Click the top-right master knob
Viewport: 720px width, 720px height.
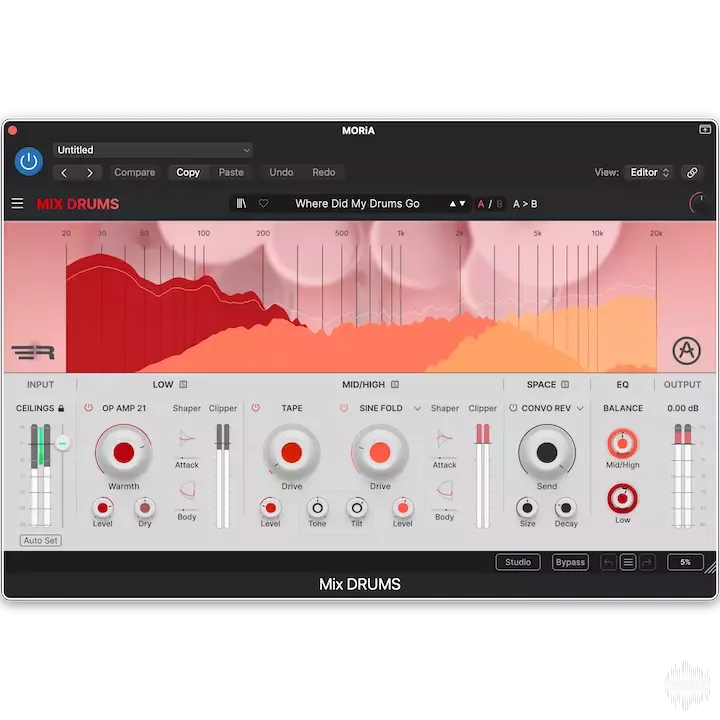pos(698,203)
